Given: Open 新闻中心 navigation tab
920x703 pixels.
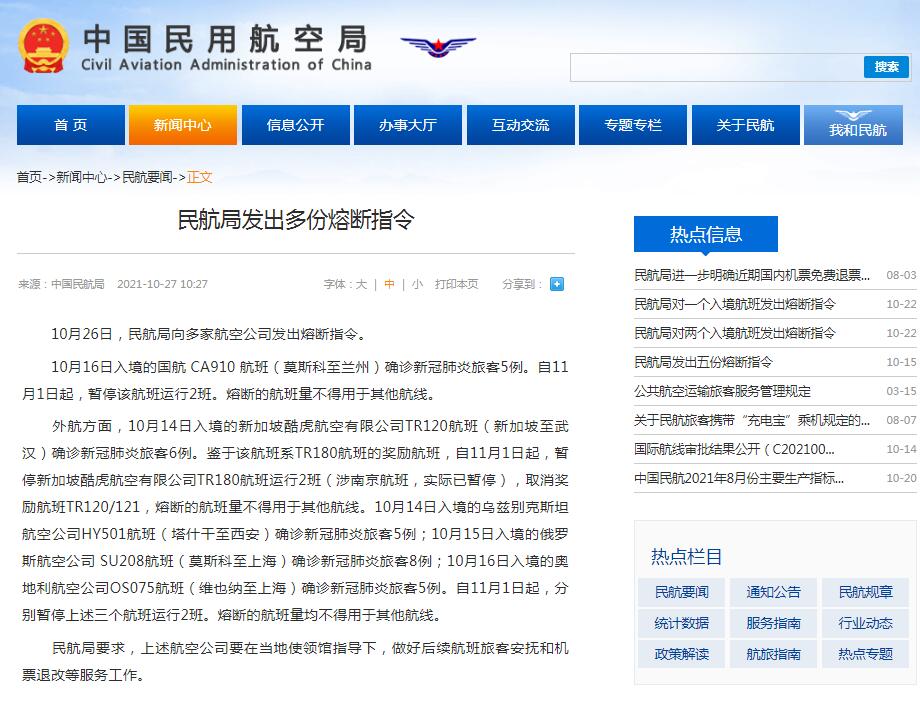Looking at the screenshot, I should 182,125.
